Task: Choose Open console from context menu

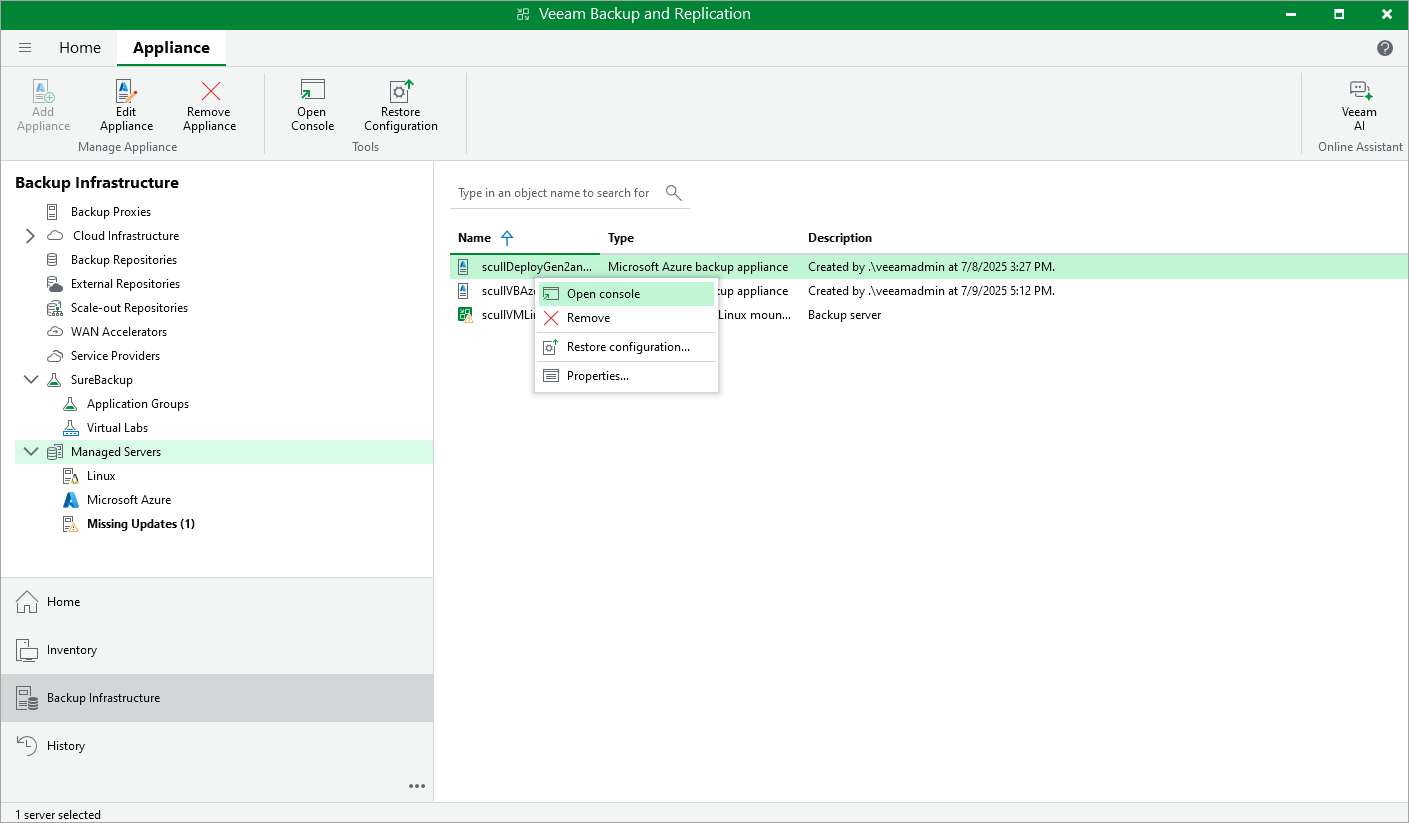Action: pos(627,294)
